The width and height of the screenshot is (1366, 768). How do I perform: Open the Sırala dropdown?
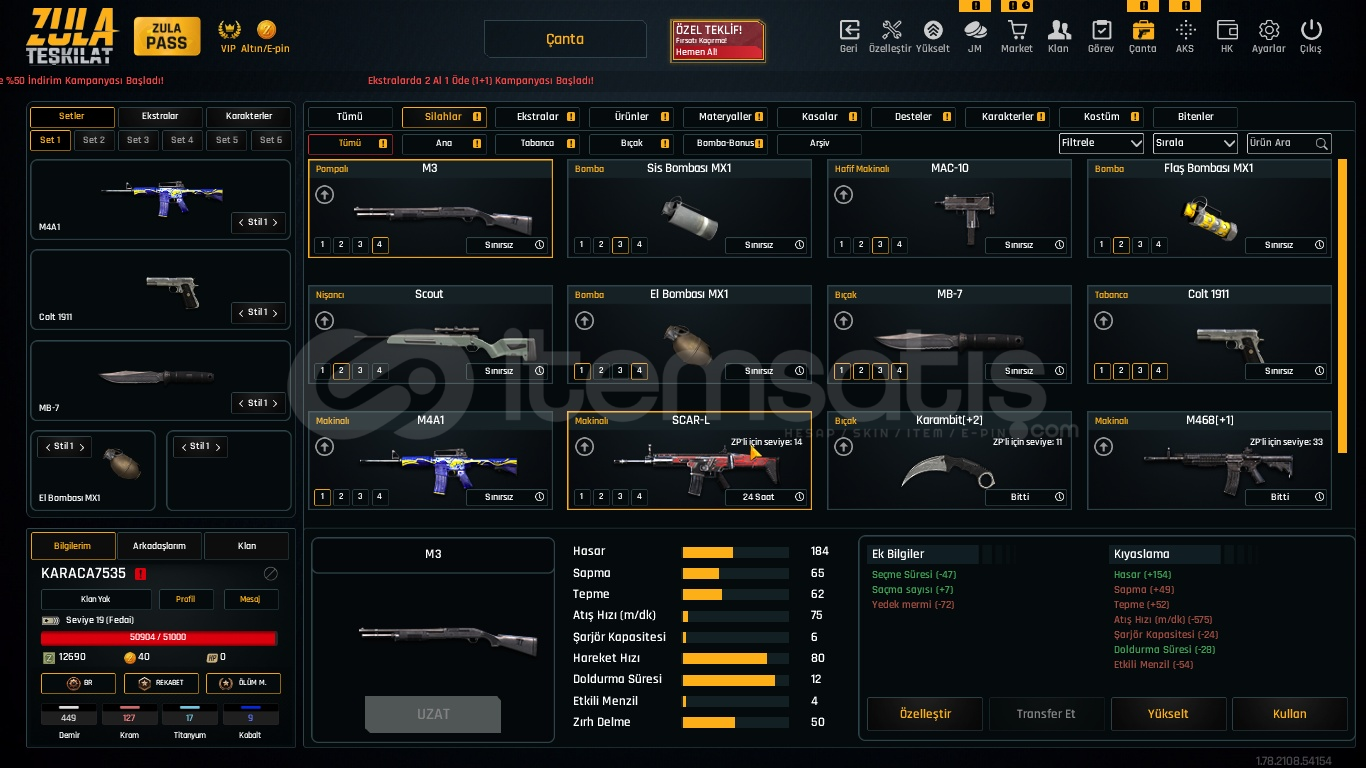(x=1195, y=143)
